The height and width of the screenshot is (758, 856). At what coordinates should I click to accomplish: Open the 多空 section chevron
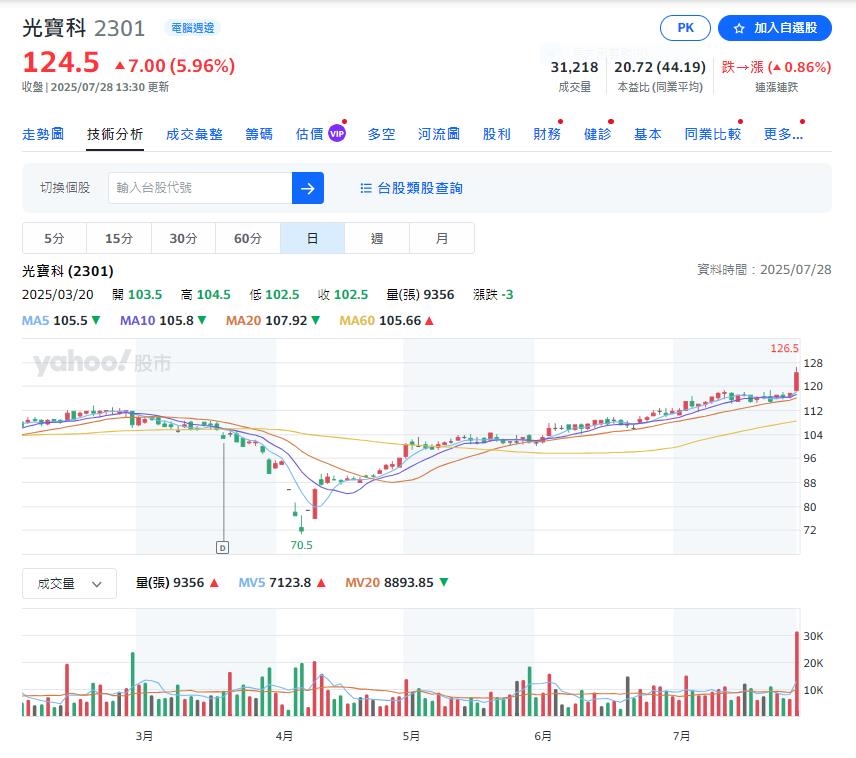click(x=381, y=131)
